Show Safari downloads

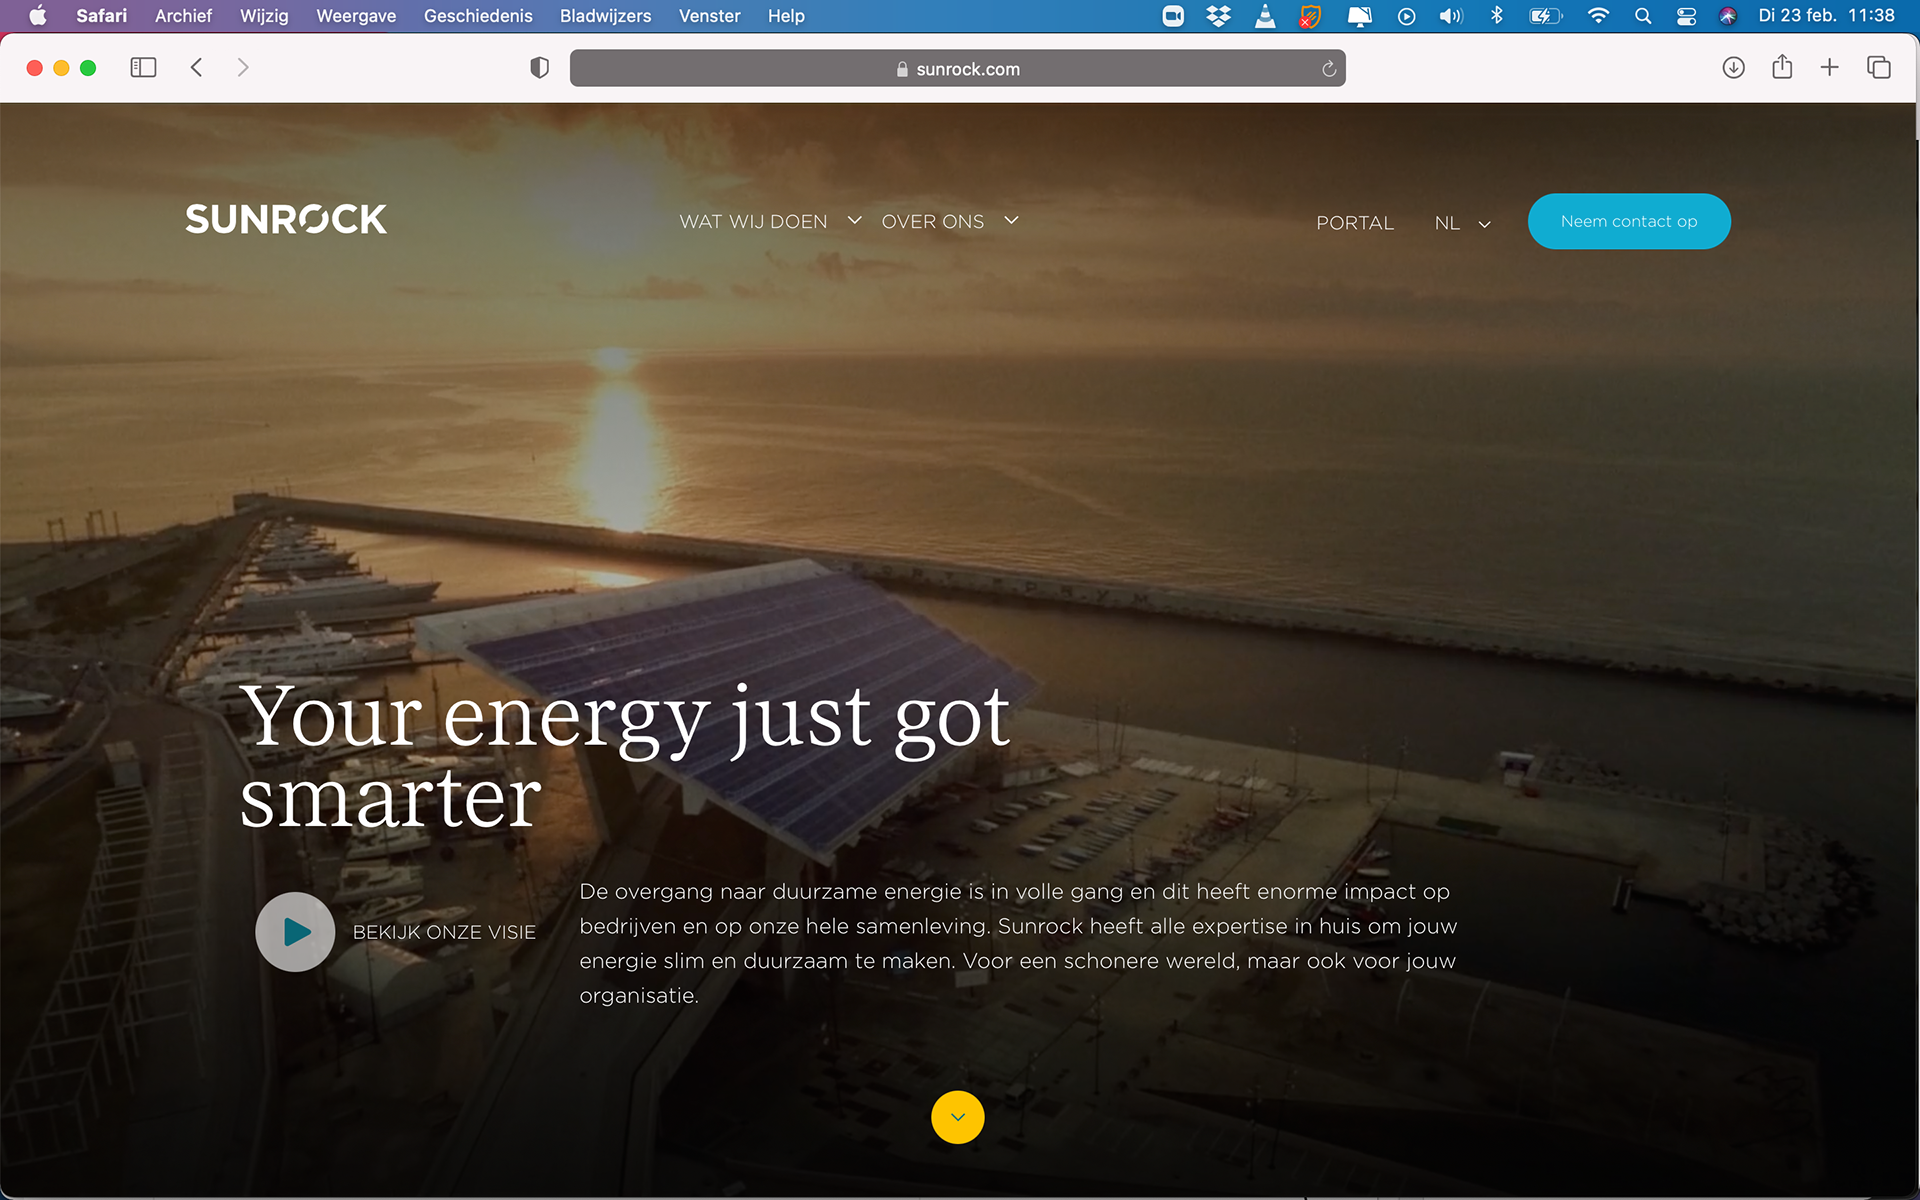tap(1734, 68)
